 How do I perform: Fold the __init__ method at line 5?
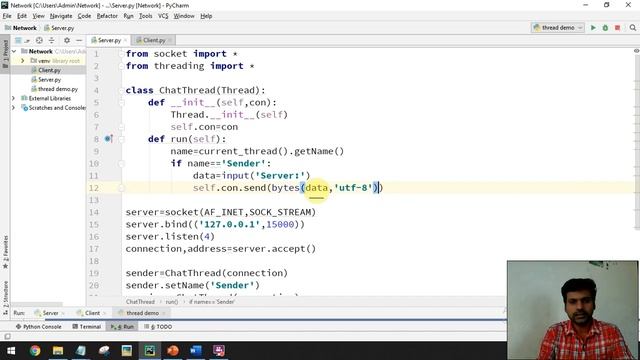click(121, 102)
